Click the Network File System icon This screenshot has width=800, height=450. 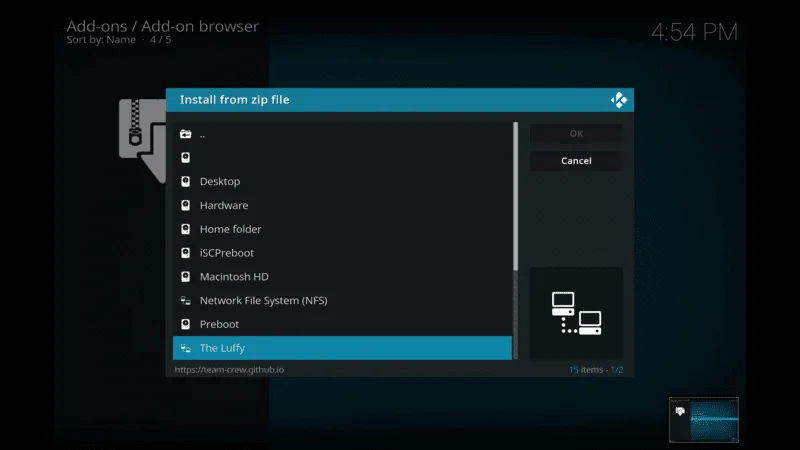click(185, 300)
